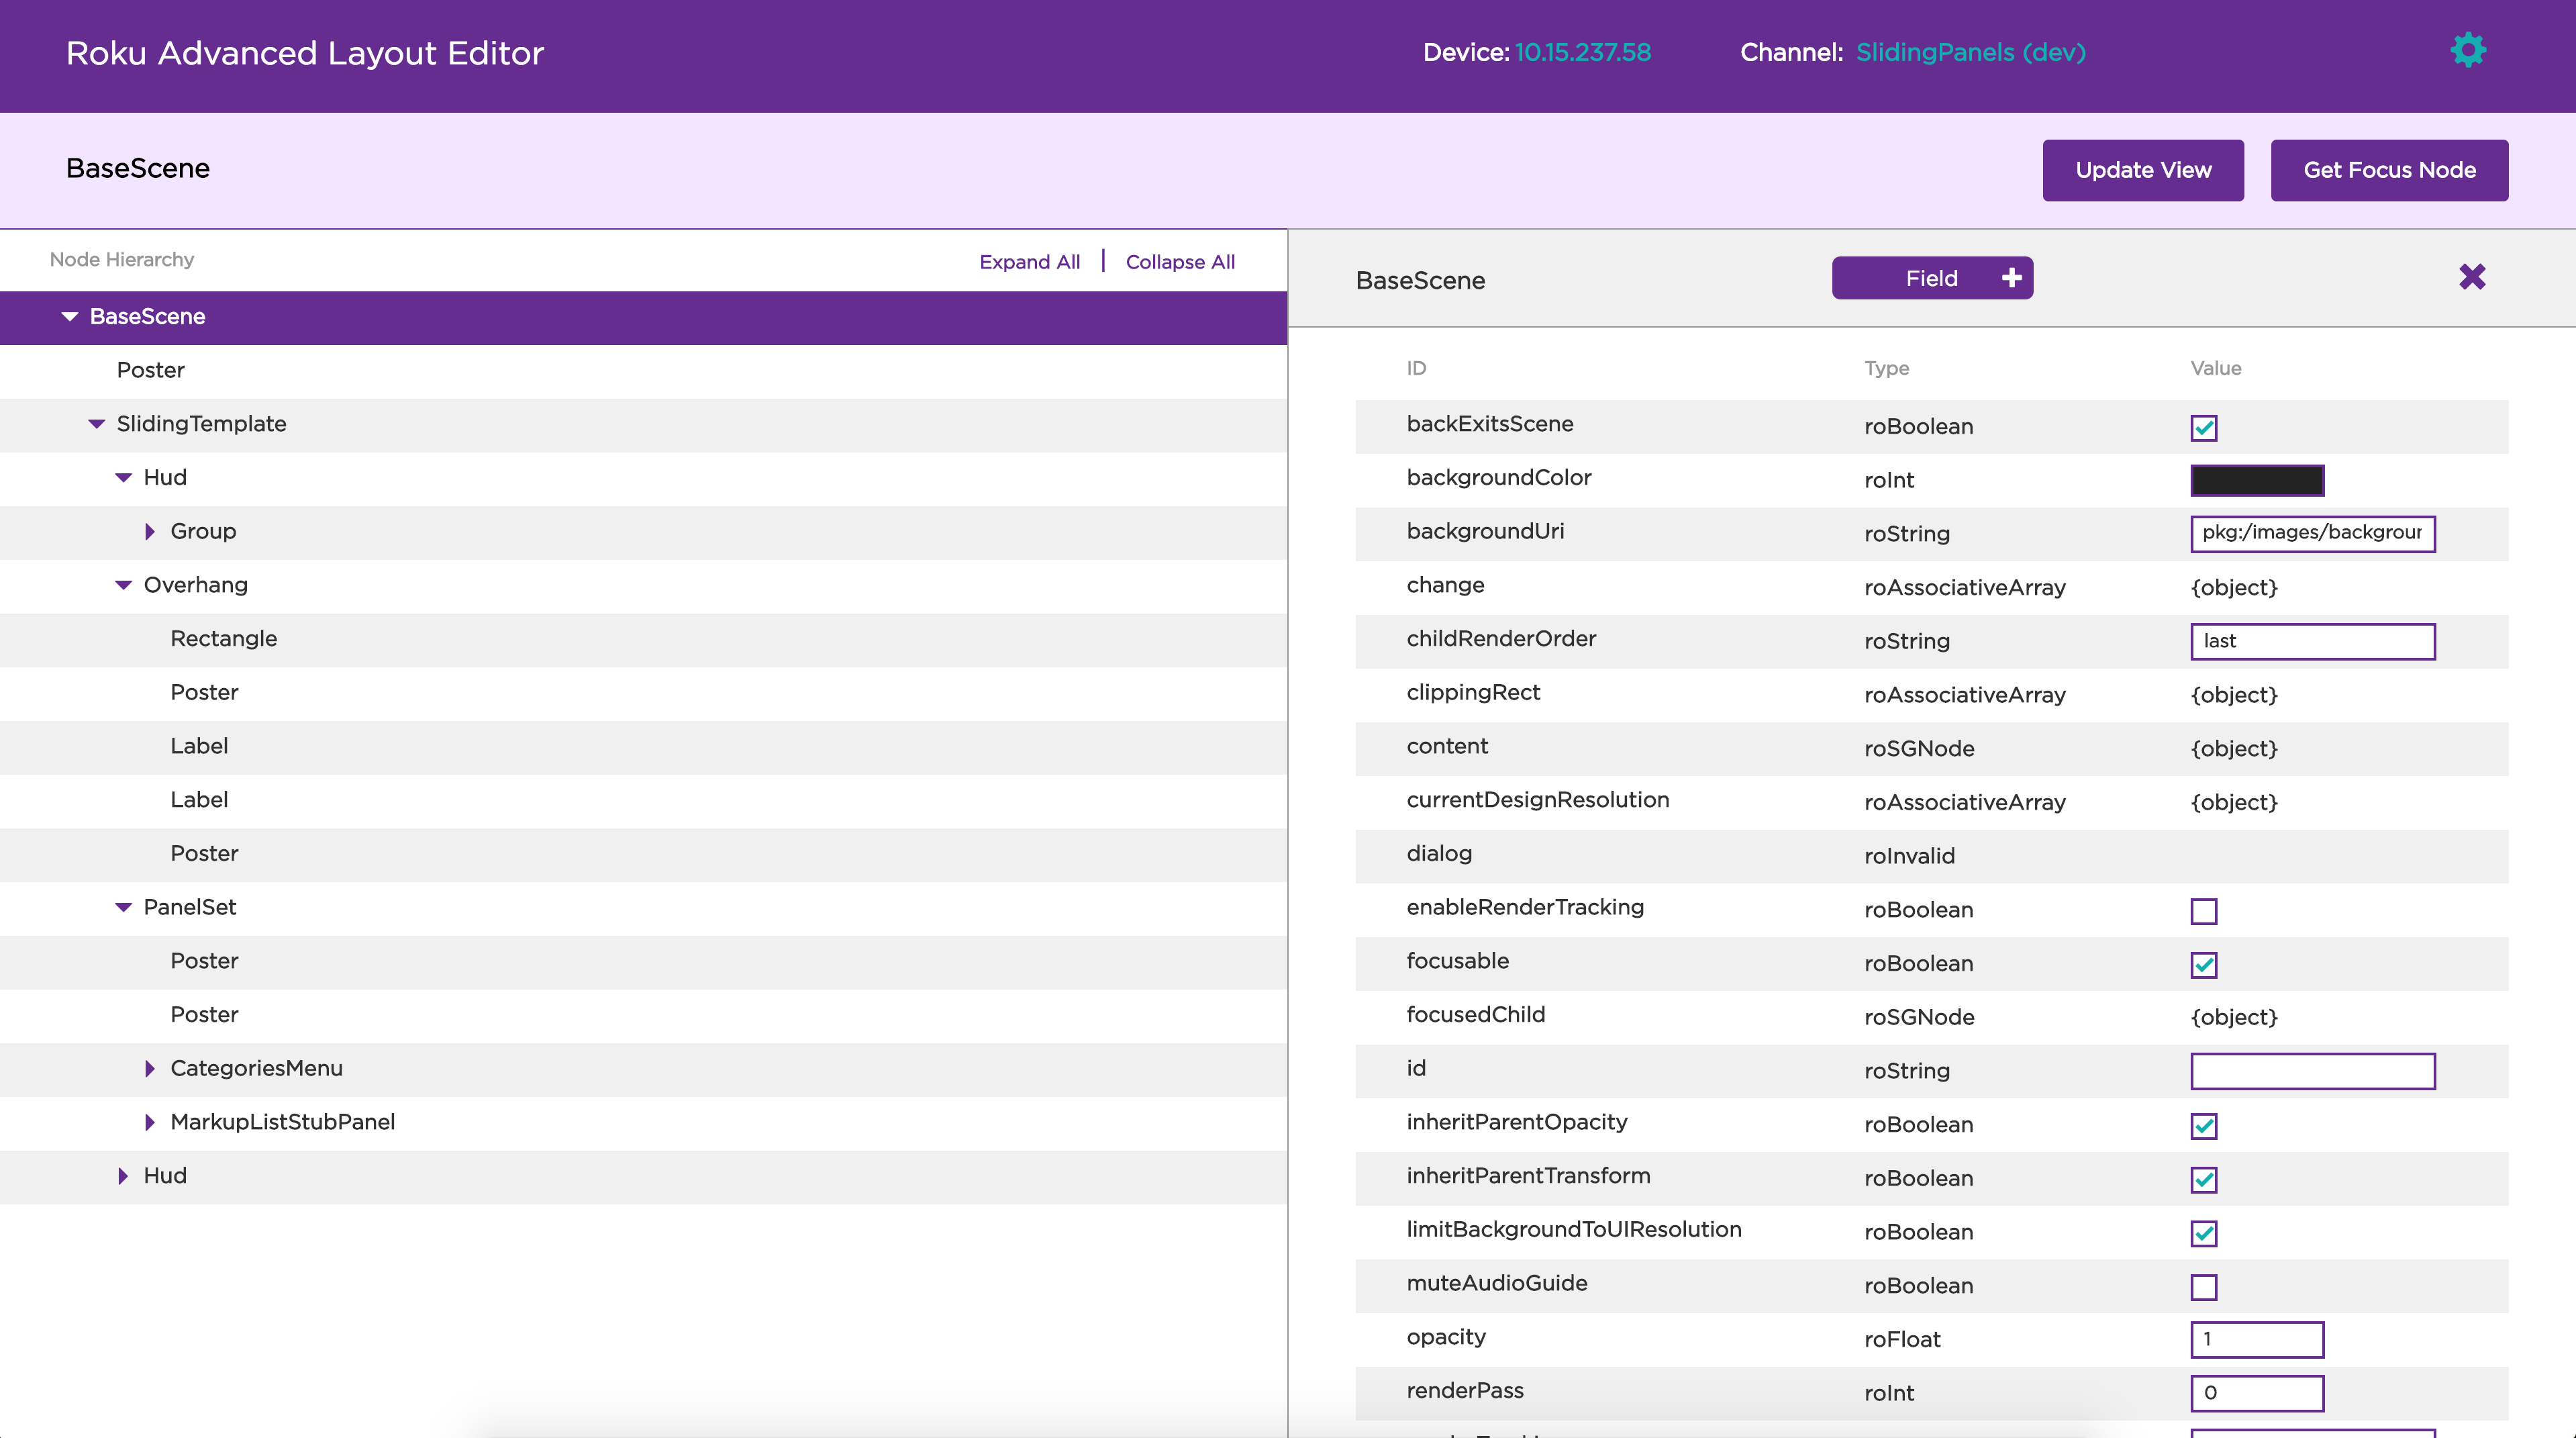
Task: Expand the CategoriesMenu node
Action: [150, 1069]
